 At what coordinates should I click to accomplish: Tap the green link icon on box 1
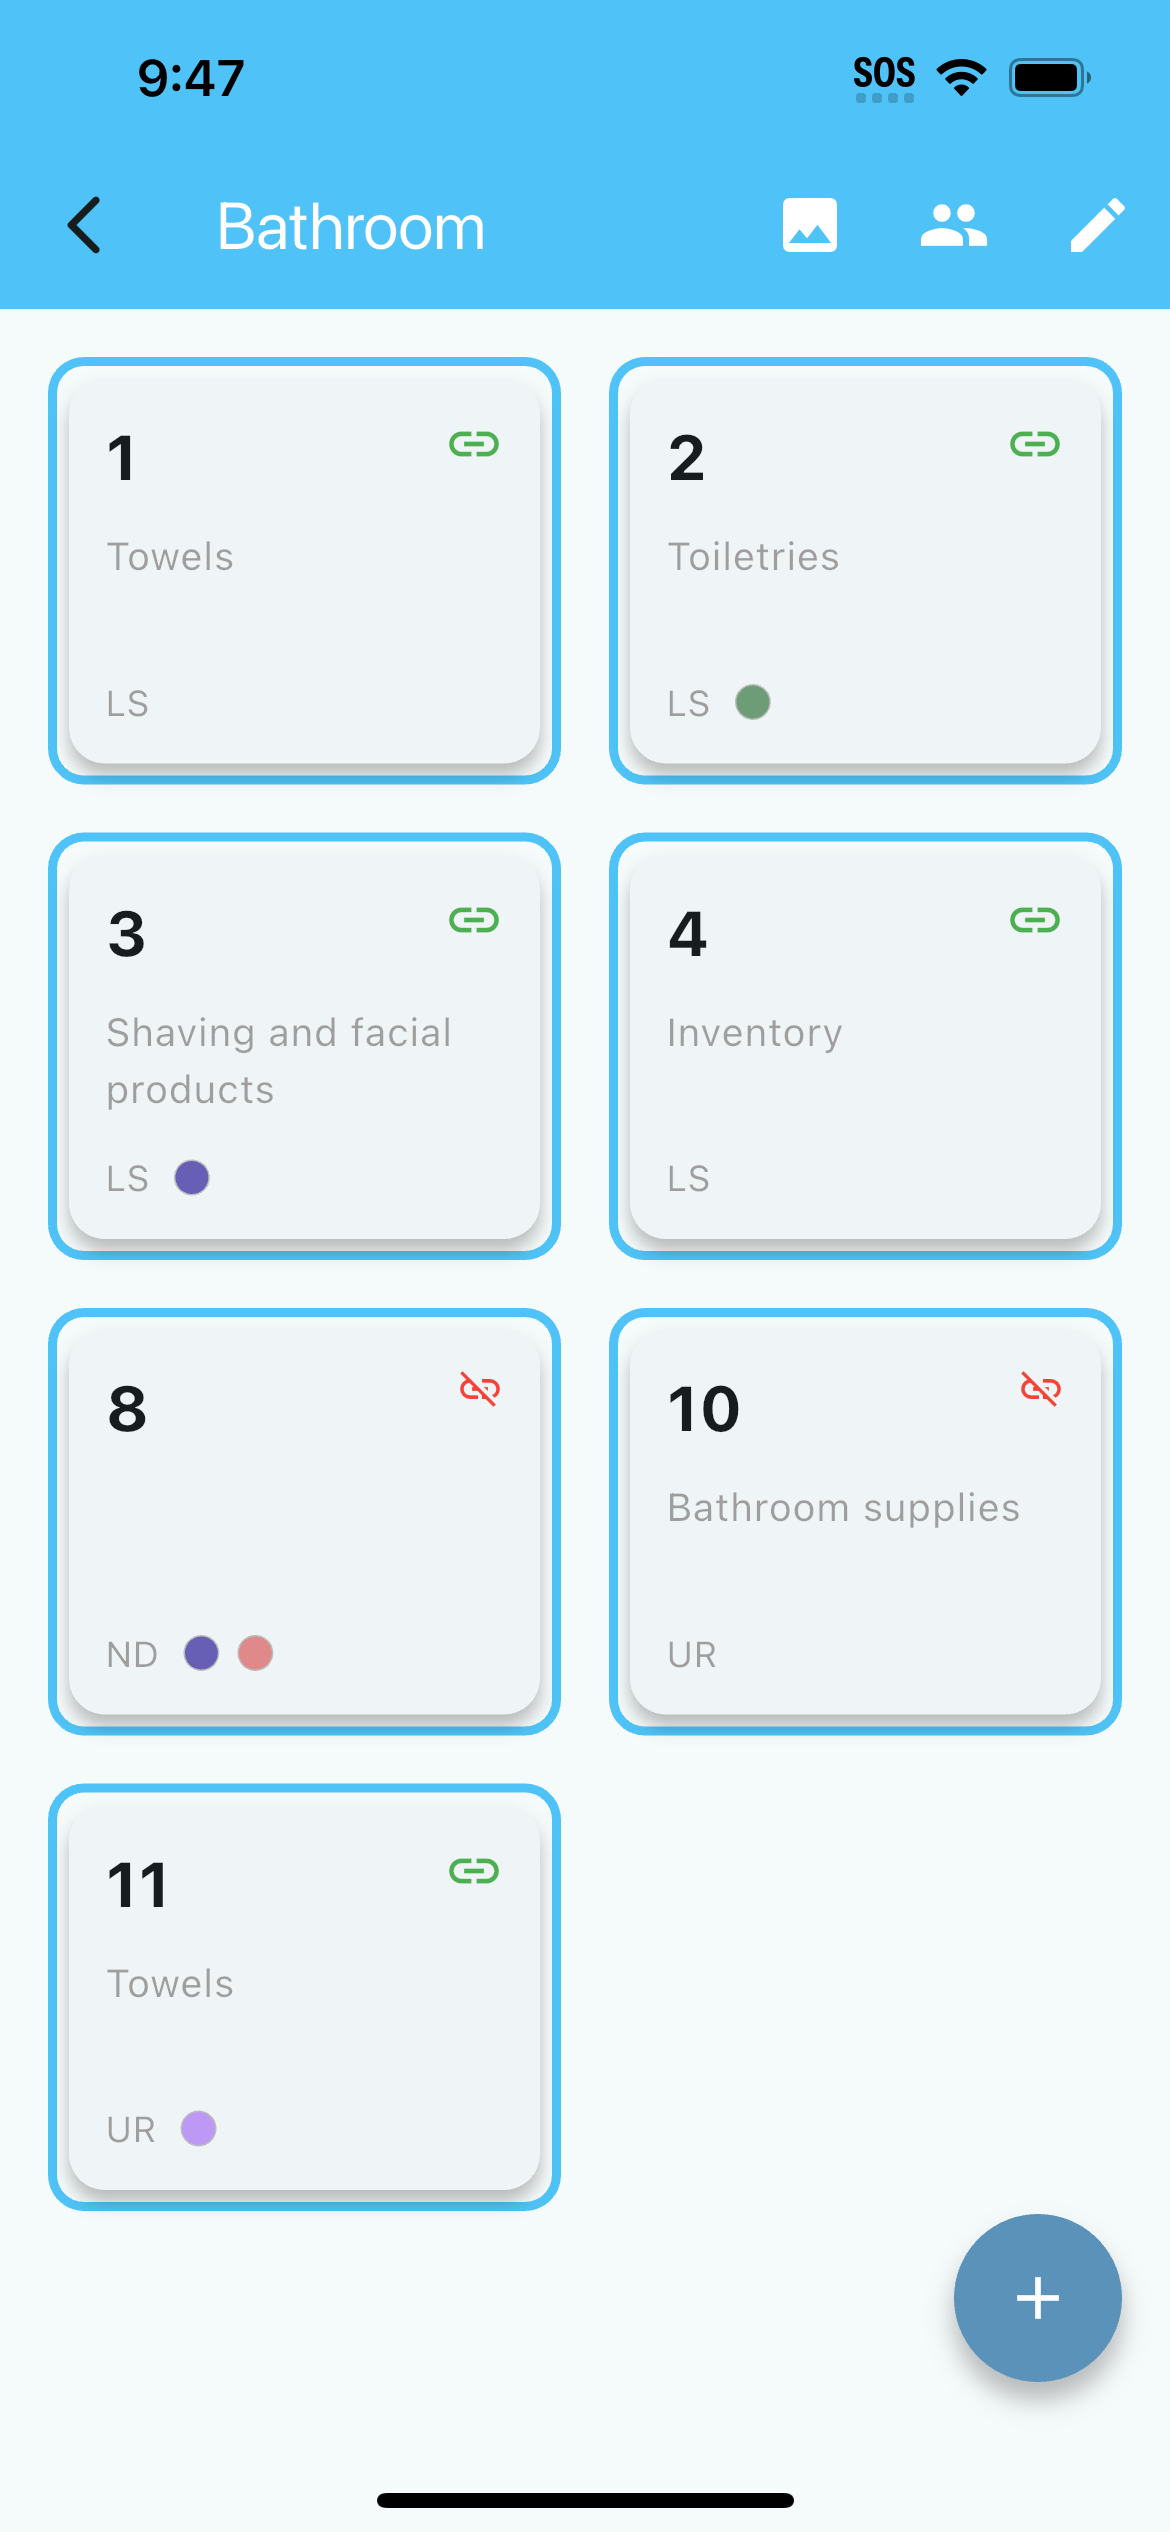(474, 444)
